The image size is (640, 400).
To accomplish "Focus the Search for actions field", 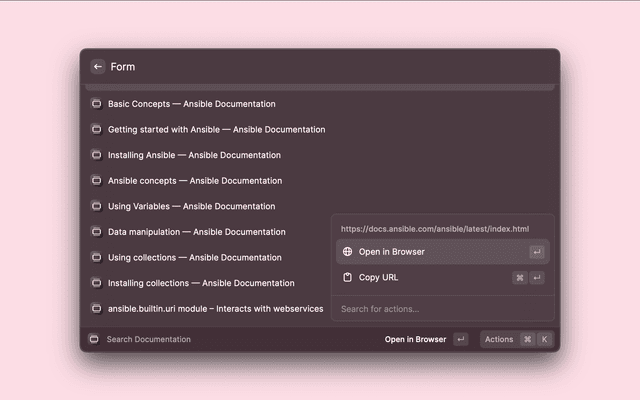I will [440, 309].
